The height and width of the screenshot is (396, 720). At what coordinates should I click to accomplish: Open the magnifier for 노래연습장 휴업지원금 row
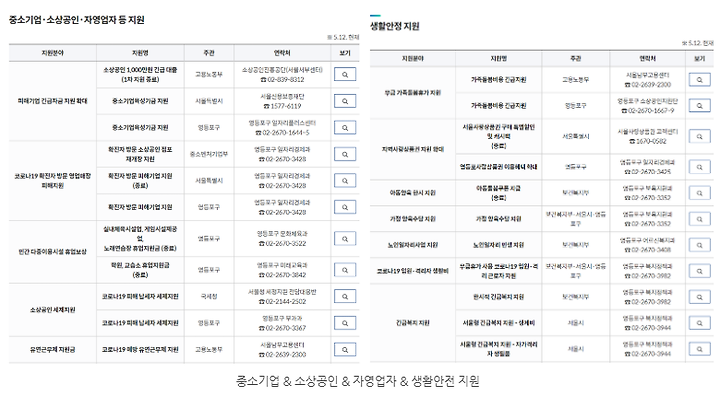pyautogui.click(x=345, y=239)
